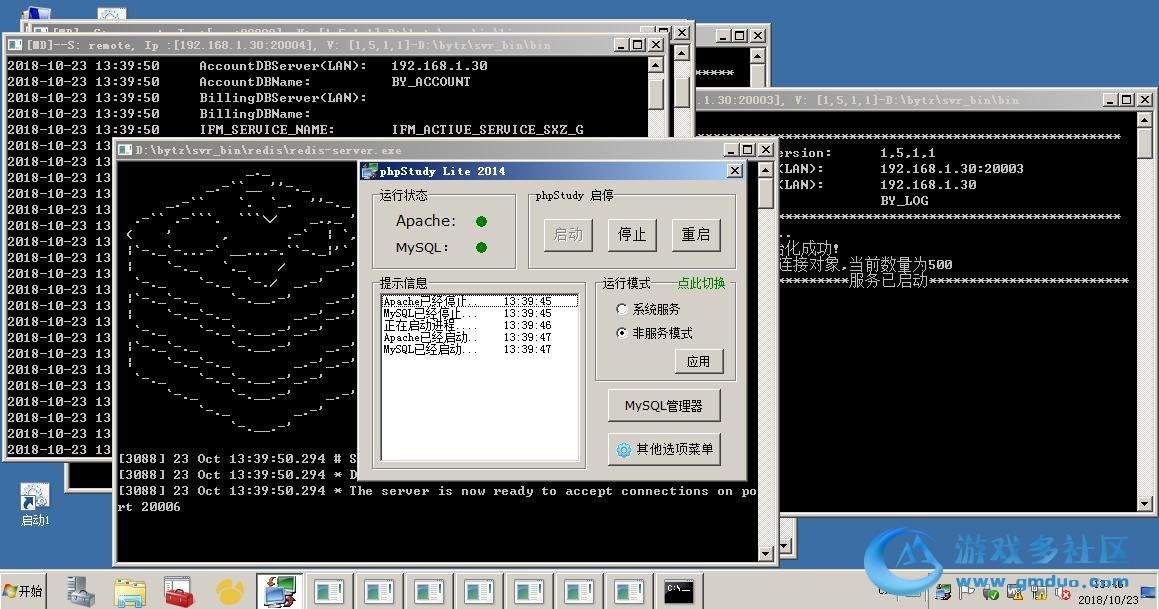This screenshot has width=1159, height=609.
Task: Click phpStudy title bar icon
Action: pos(369,171)
